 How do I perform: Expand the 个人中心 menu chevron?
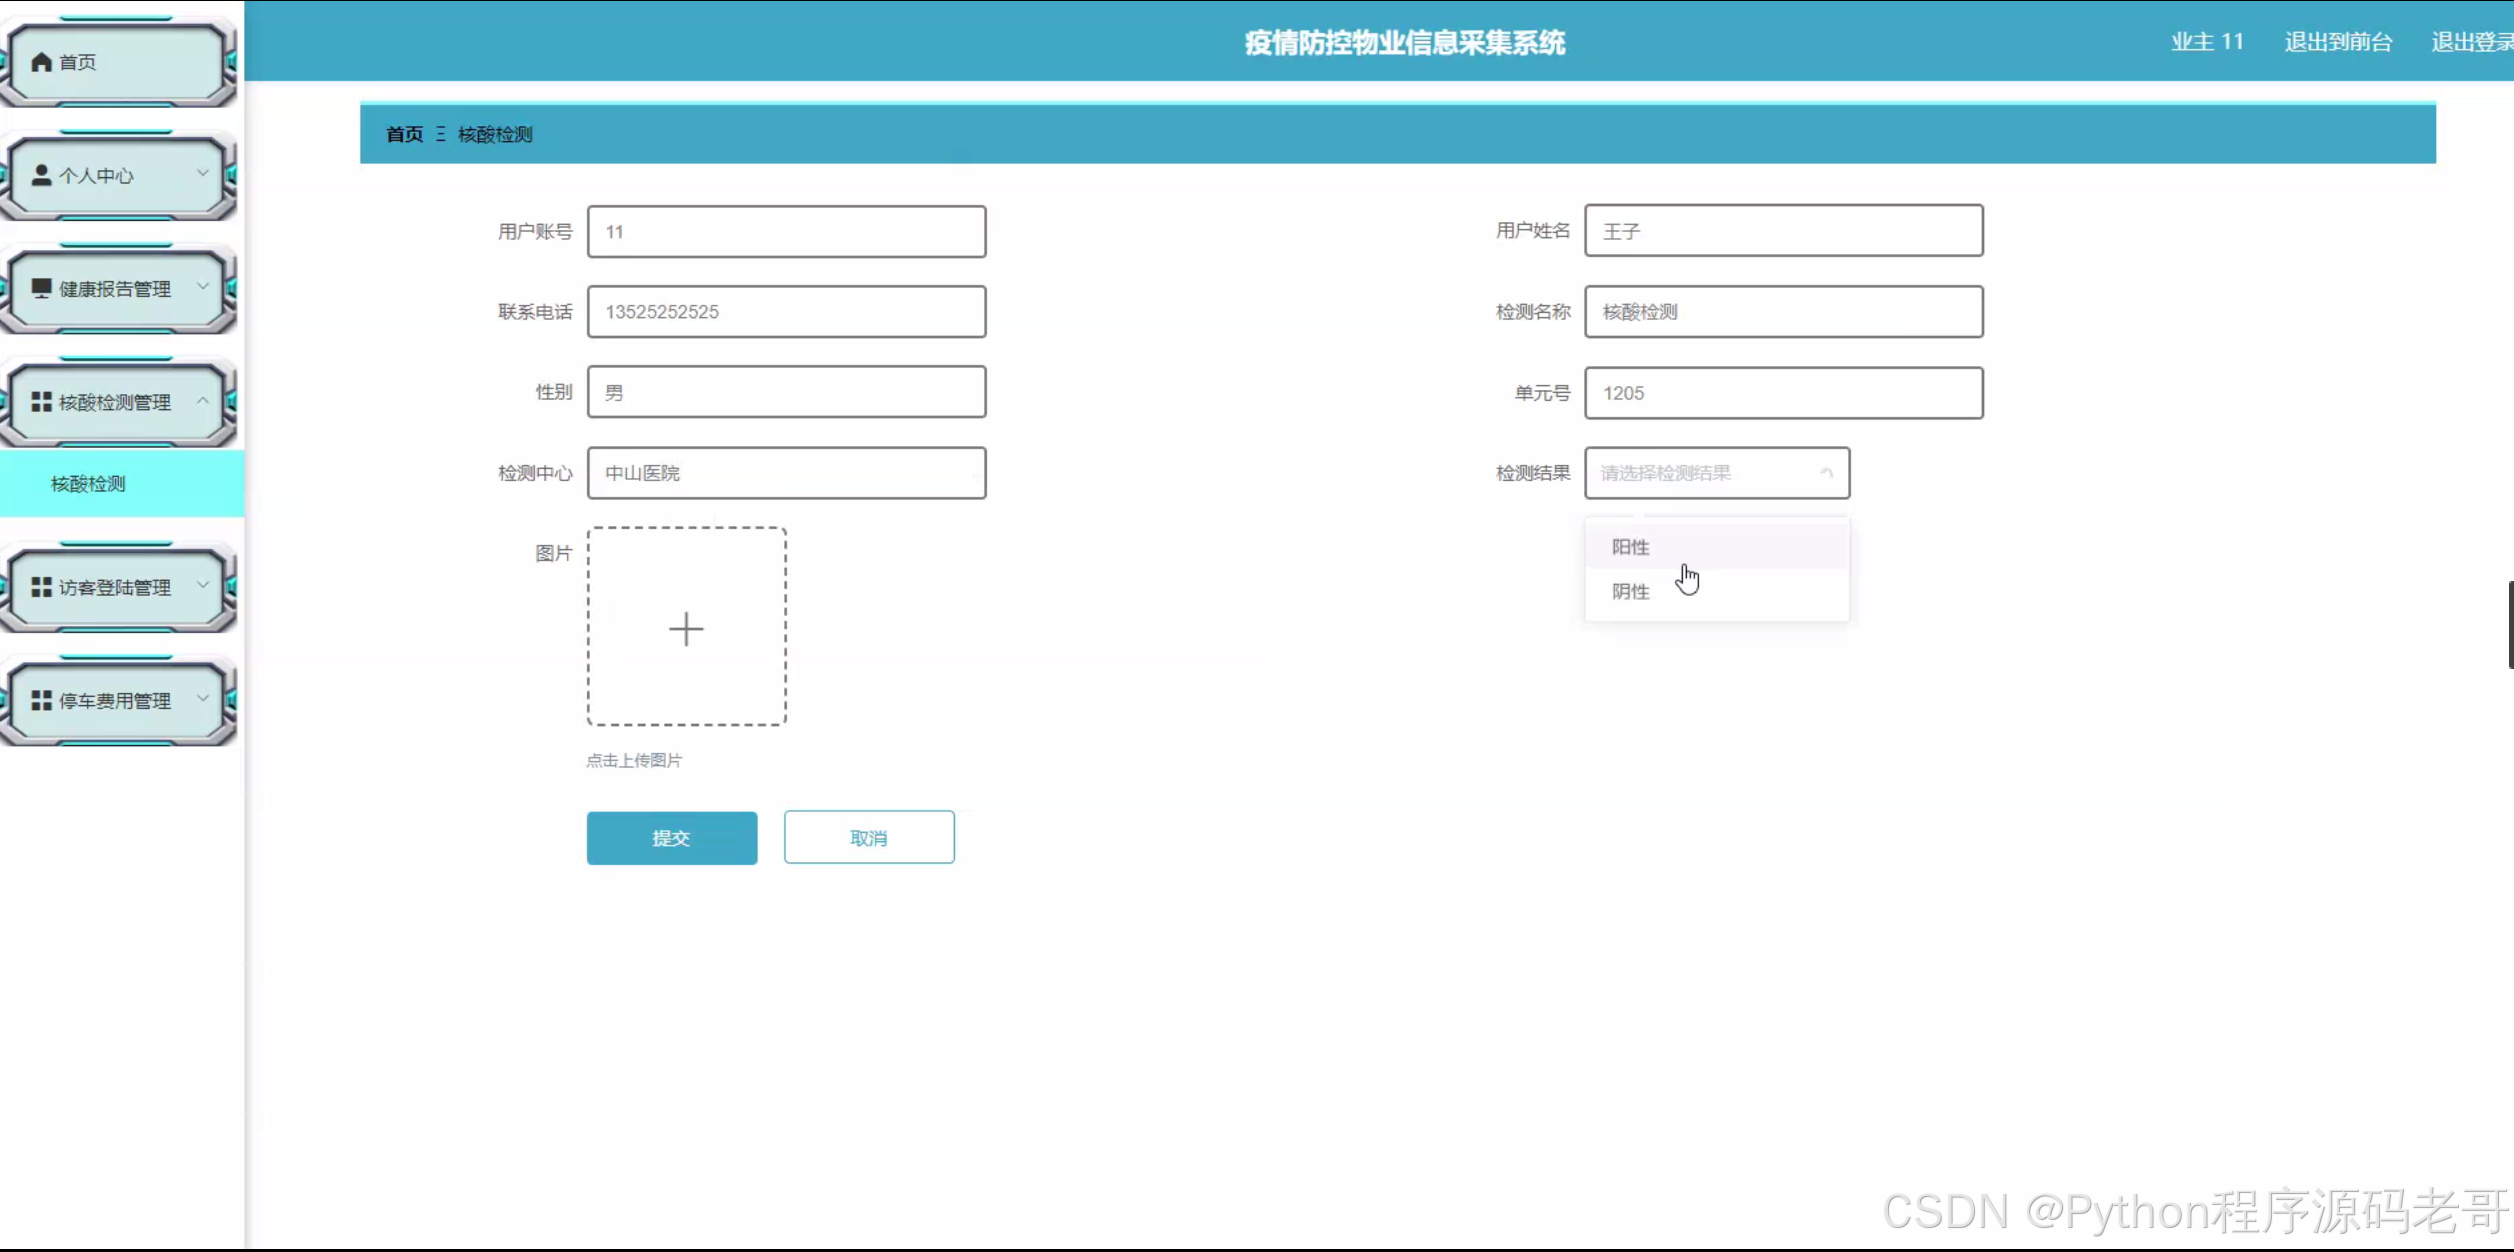(x=203, y=174)
